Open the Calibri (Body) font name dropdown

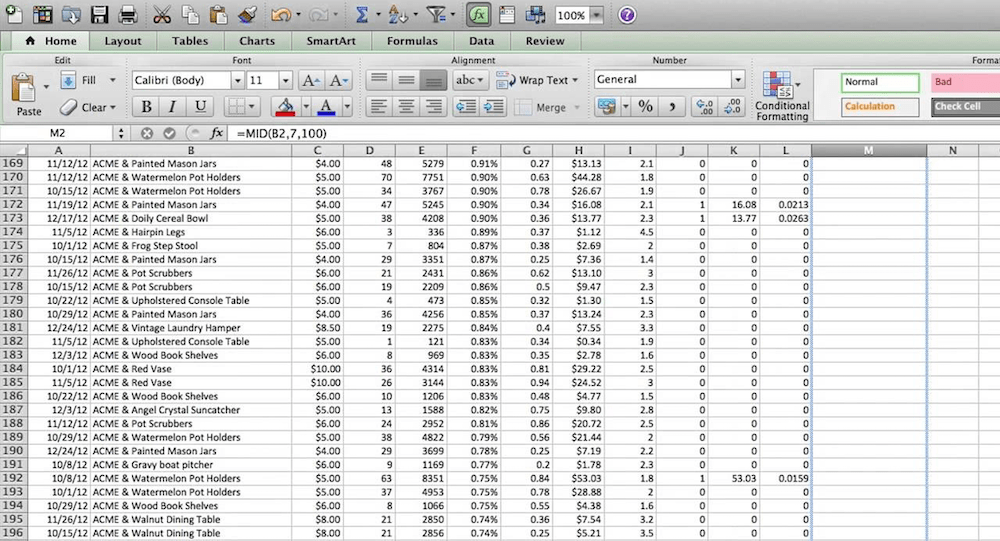coord(237,80)
